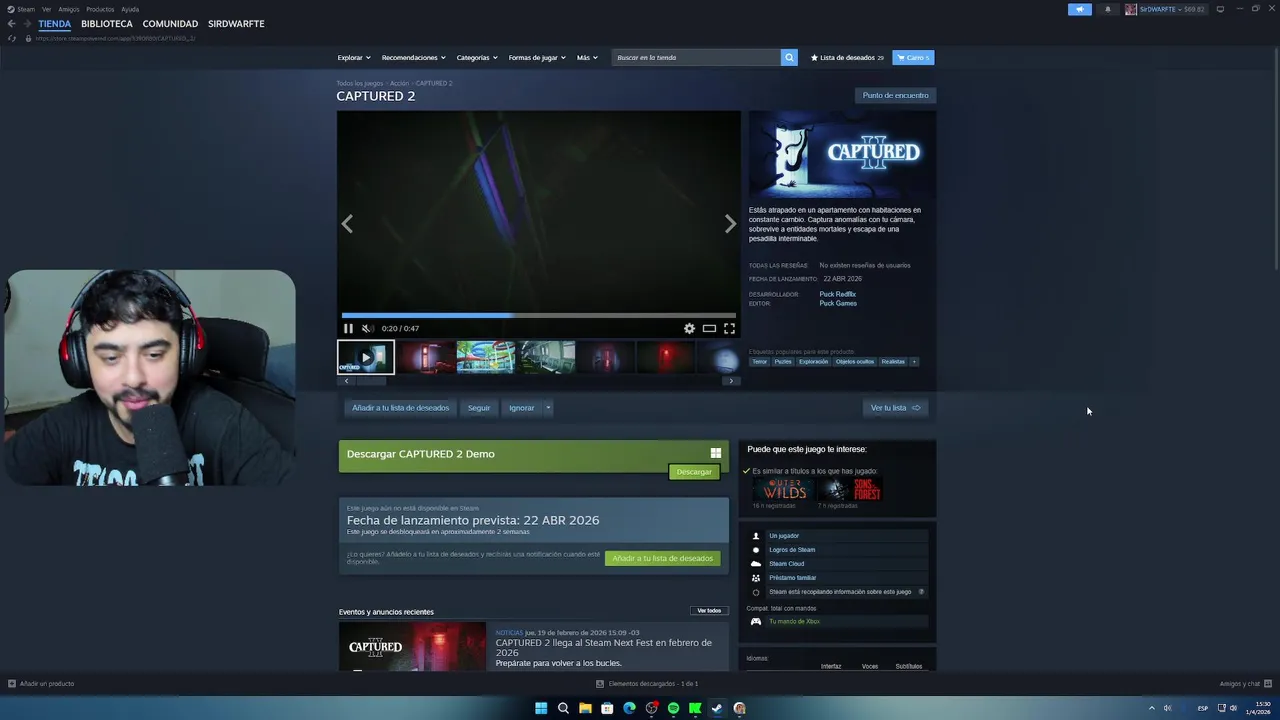Image resolution: width=1280 pixels, height=720 pixels.
Task: Toggle theater mode on the video player
Action: pos(709,328)
